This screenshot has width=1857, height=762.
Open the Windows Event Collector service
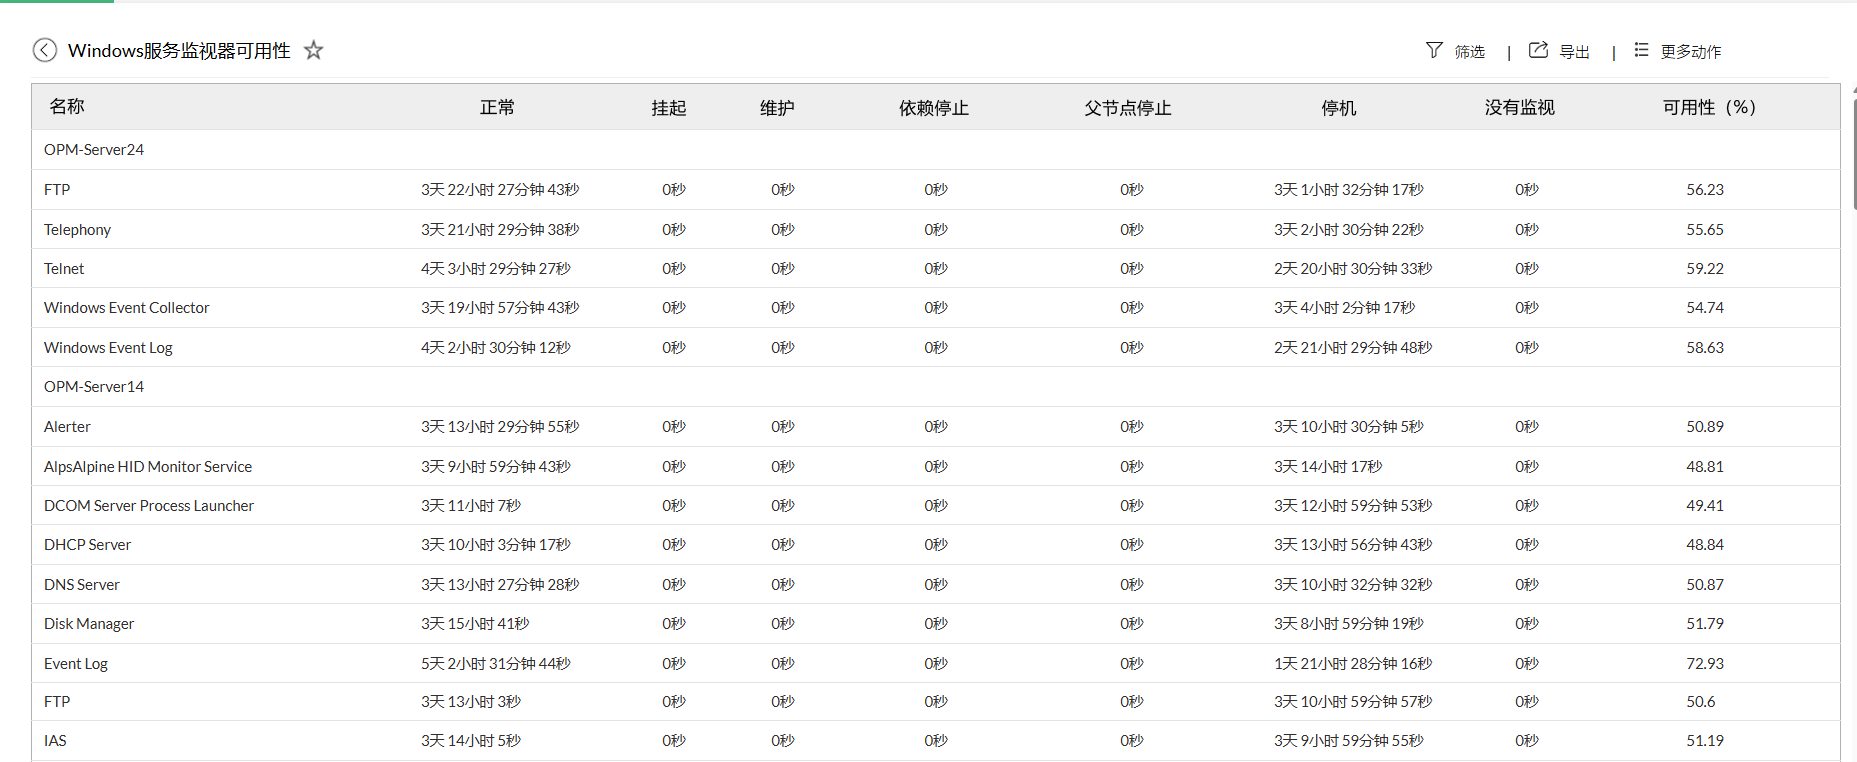point(127,308)
